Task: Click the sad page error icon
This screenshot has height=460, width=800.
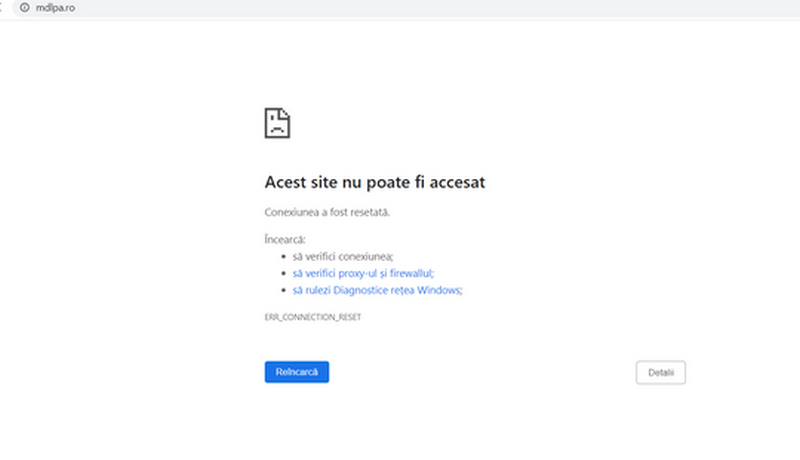Action: pos(277,122)
